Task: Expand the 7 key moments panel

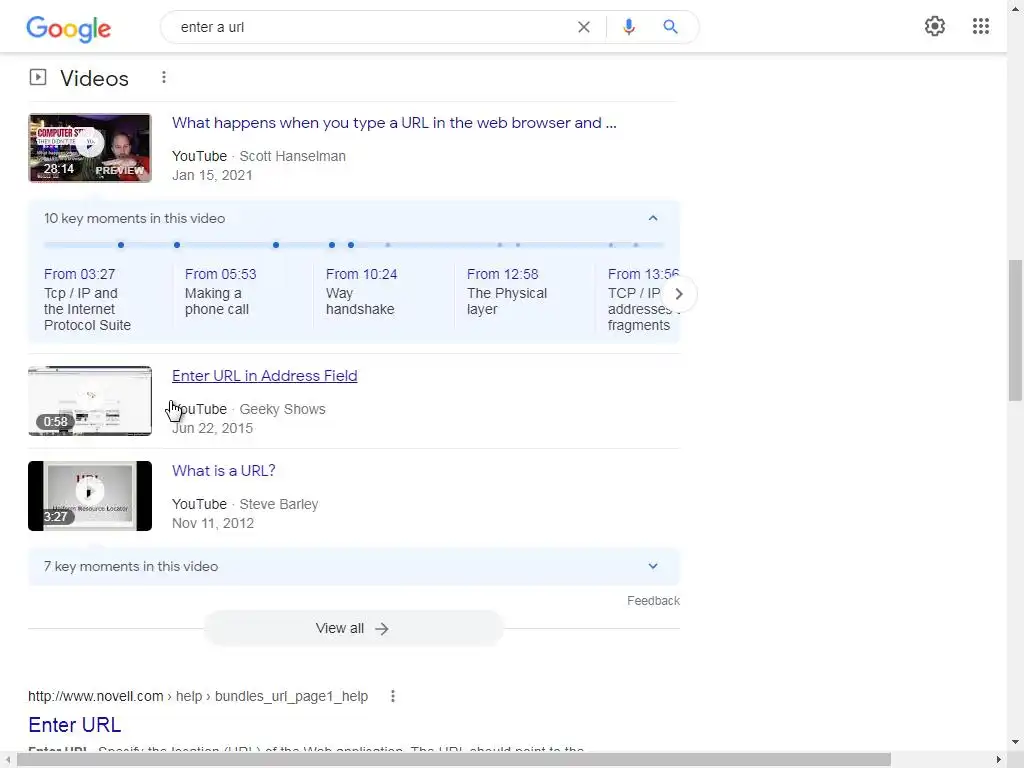Action: click(652, 566)
